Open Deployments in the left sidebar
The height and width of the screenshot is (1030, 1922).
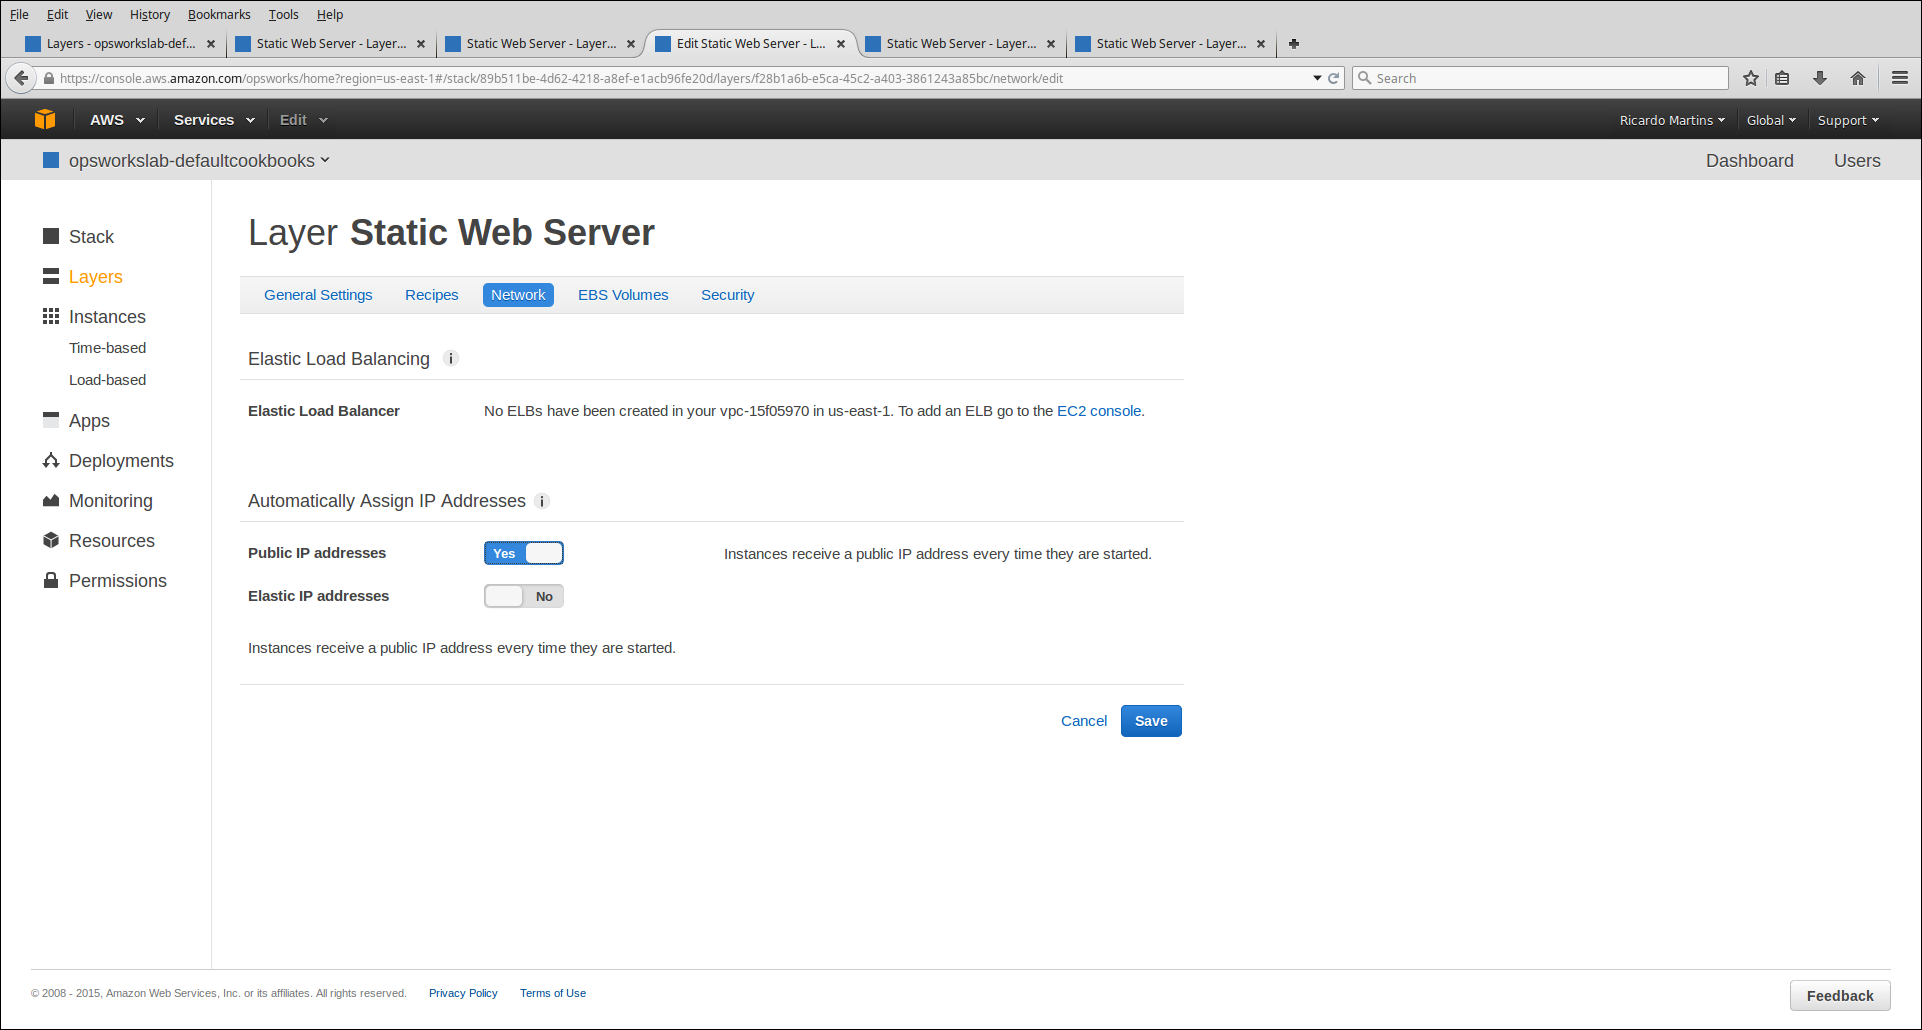pos(121,461)
